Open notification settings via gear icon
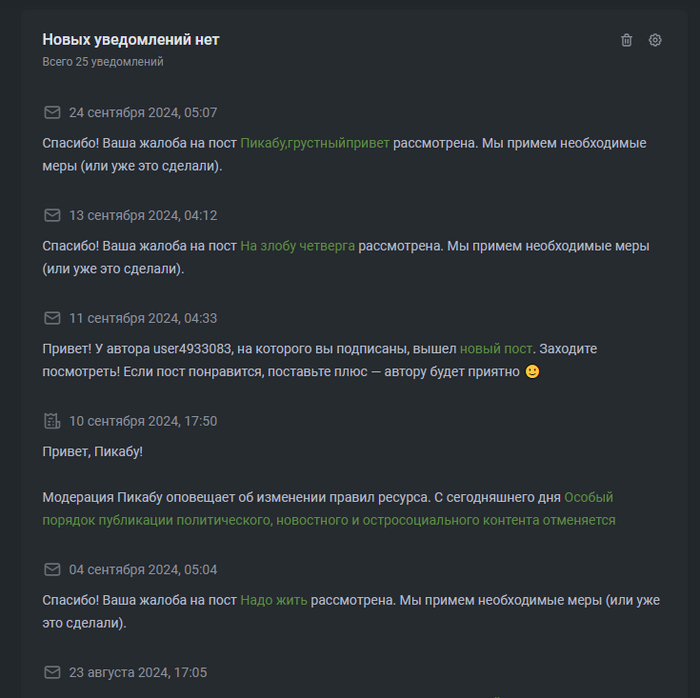 [655, 40]
